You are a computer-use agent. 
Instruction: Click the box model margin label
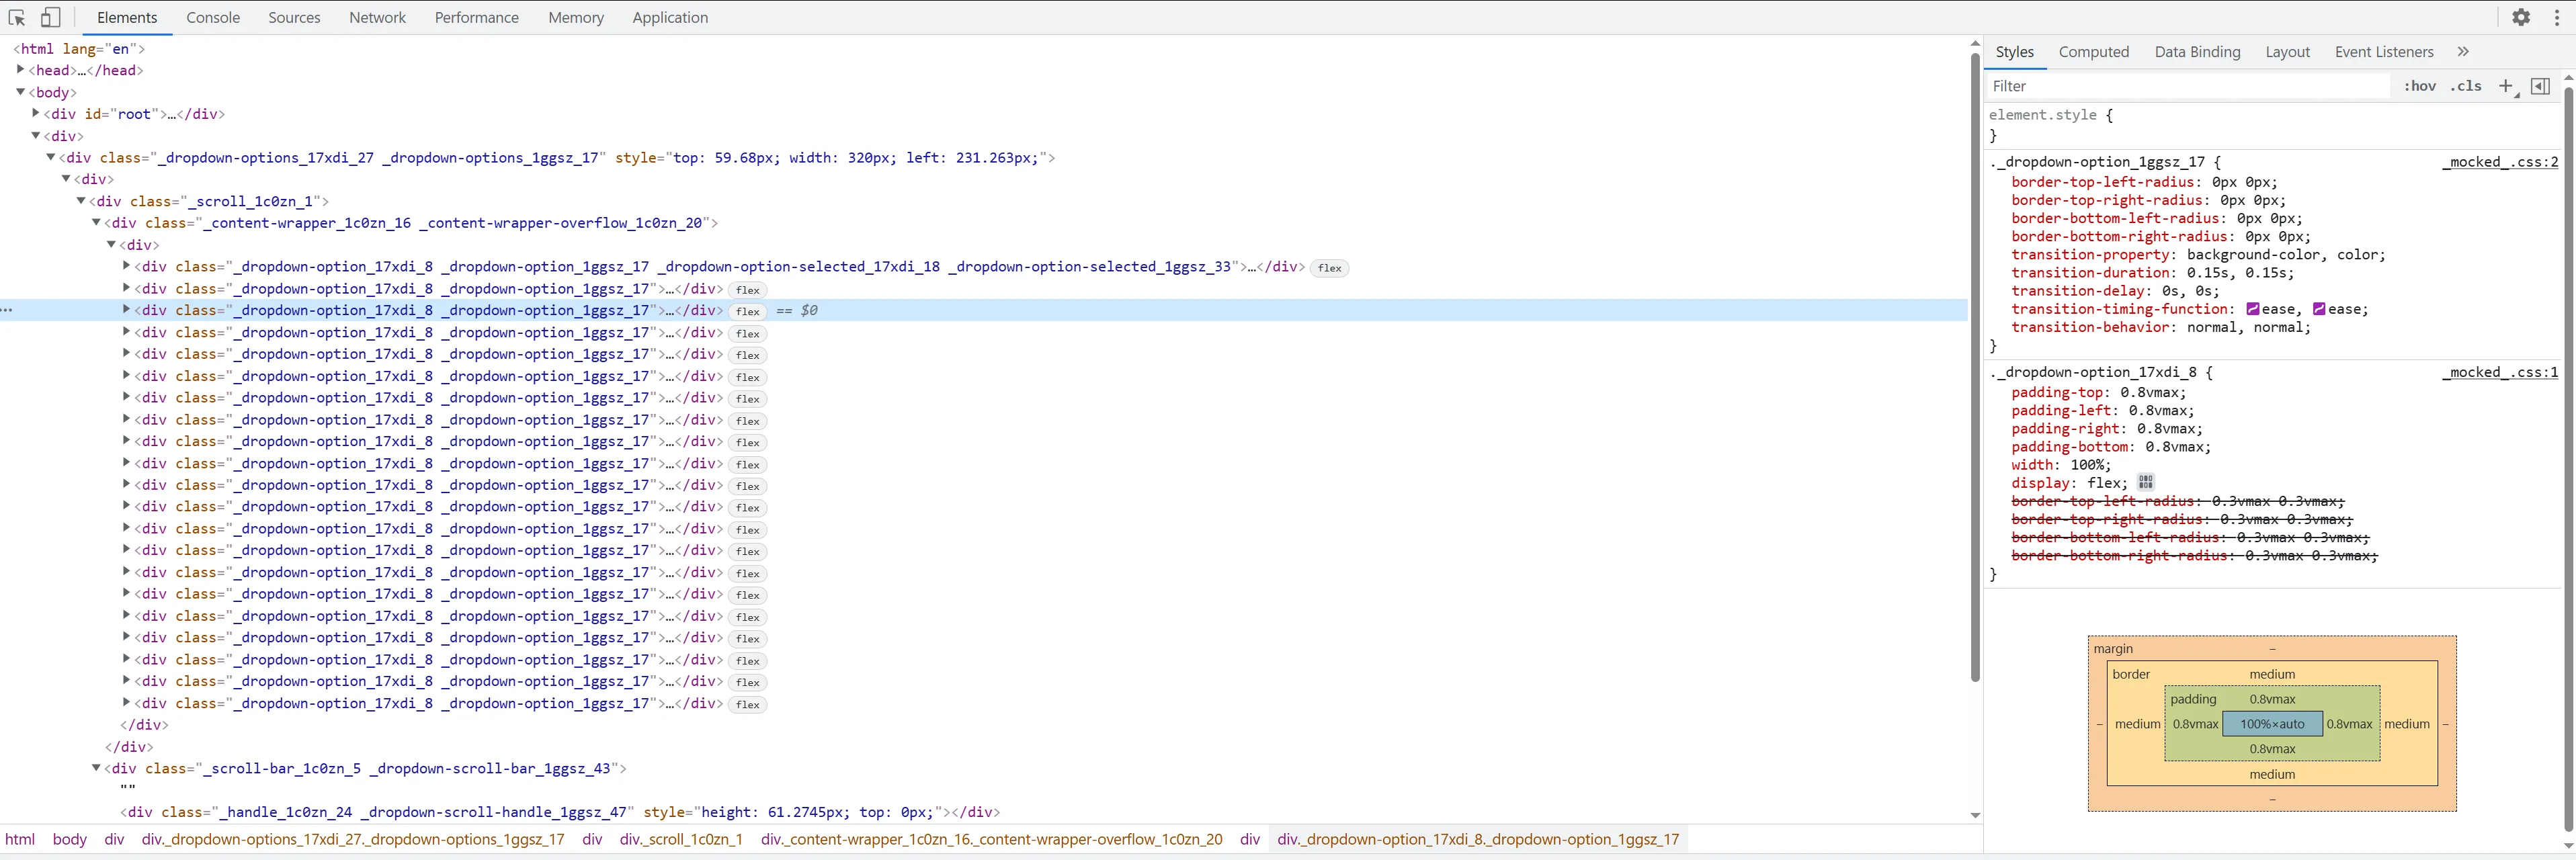(x=2113, y=648)
